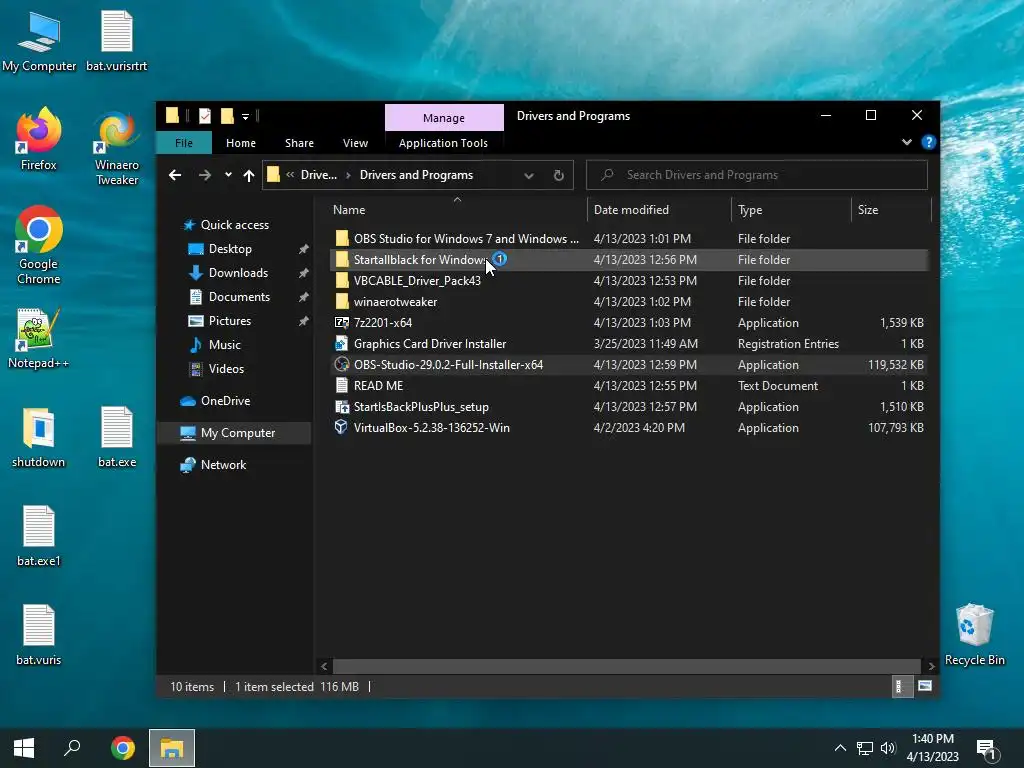The width and height of the screenshot is (1024, 768).
Task: Open the File menu
Action: pos(184,143)
